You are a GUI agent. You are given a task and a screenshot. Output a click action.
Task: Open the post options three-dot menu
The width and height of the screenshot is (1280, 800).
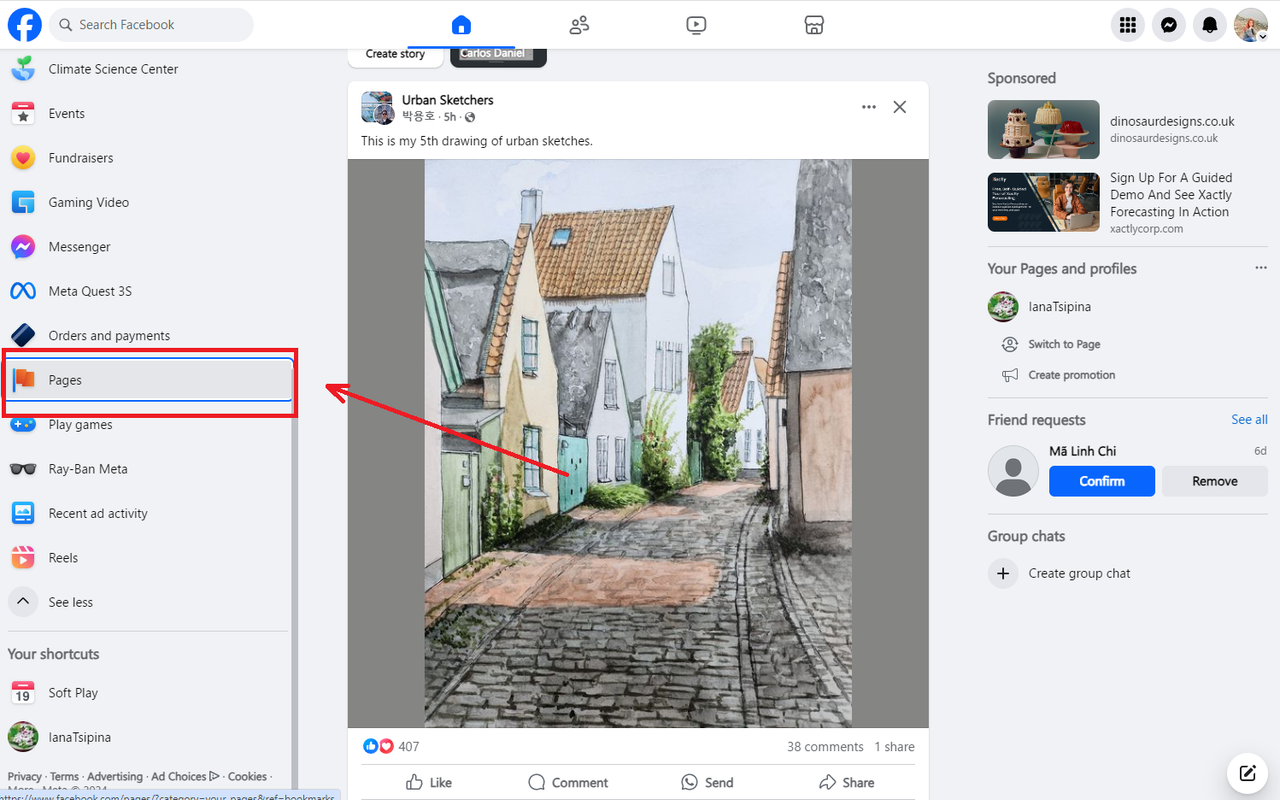click(869, 107)
